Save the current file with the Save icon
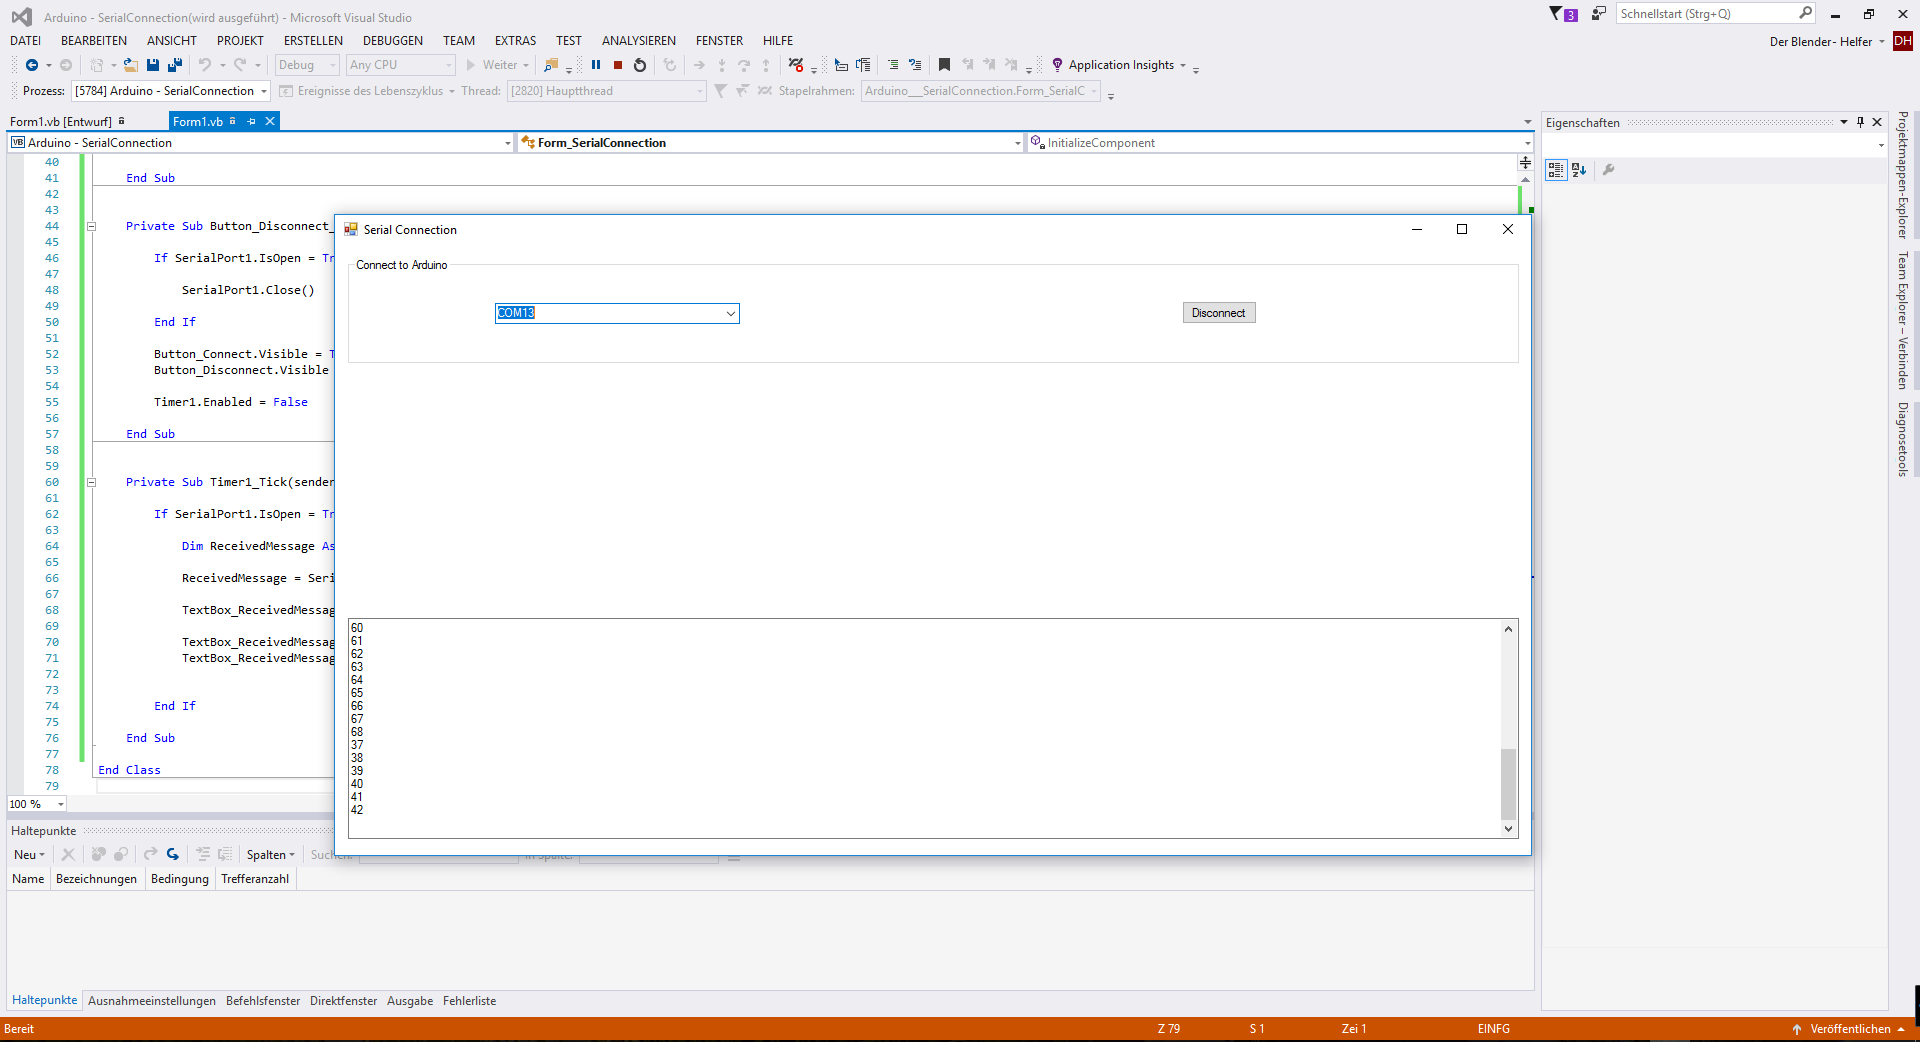The width and height of the screenshot is (1920, 1042). 152,65
